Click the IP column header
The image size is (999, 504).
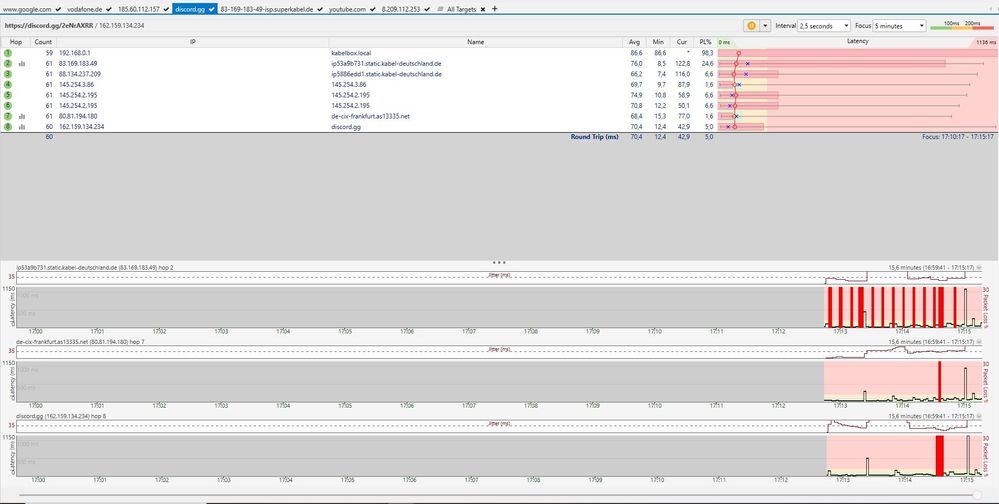tap(192, 42)
